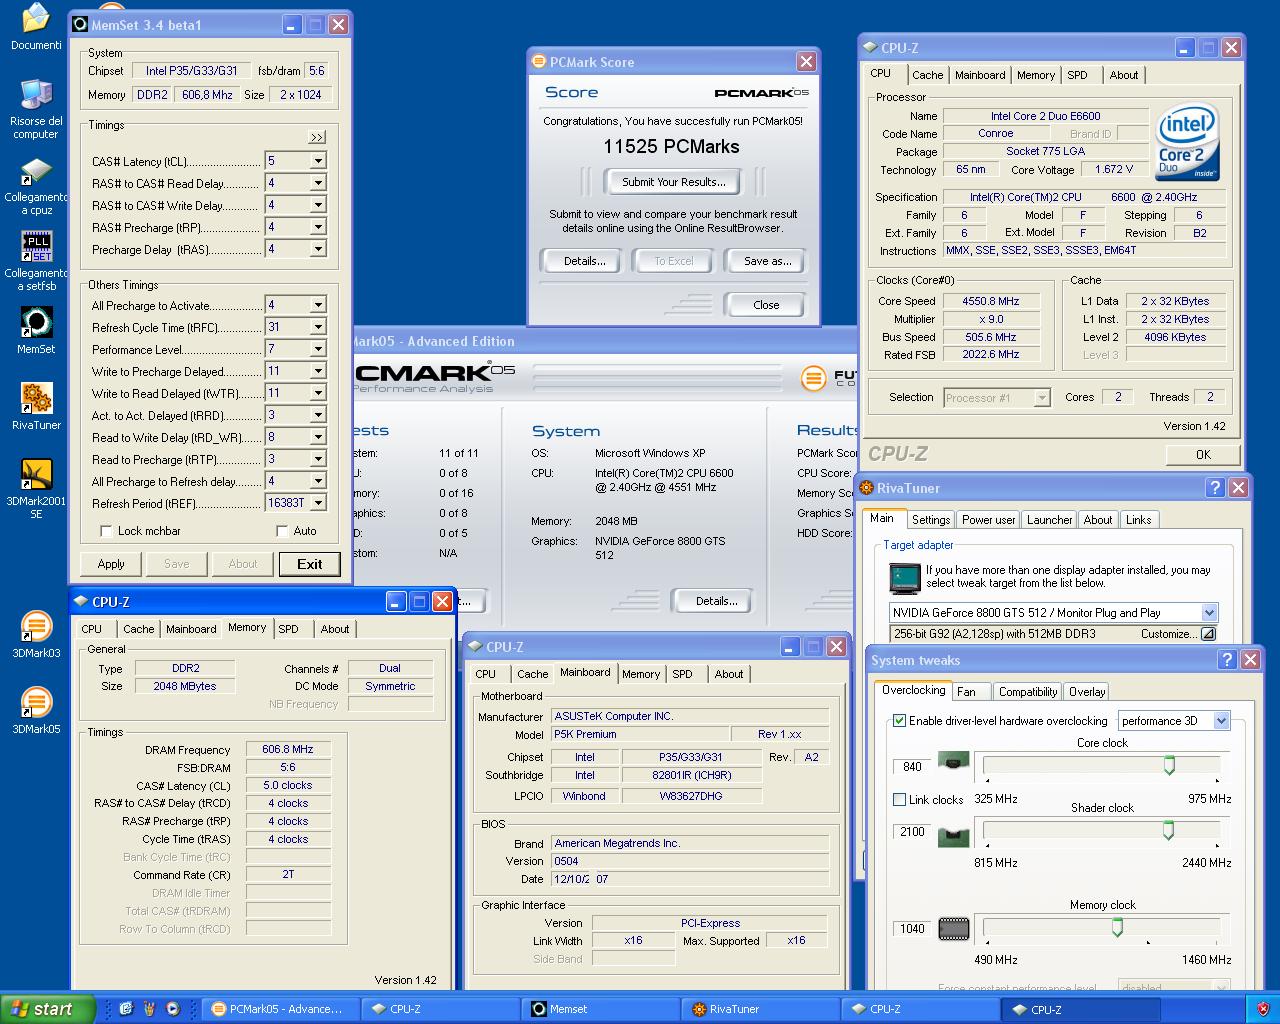Launch the MemSet desktop icon
Screen dimensions: 1280x1024
(x=36, y=331)
